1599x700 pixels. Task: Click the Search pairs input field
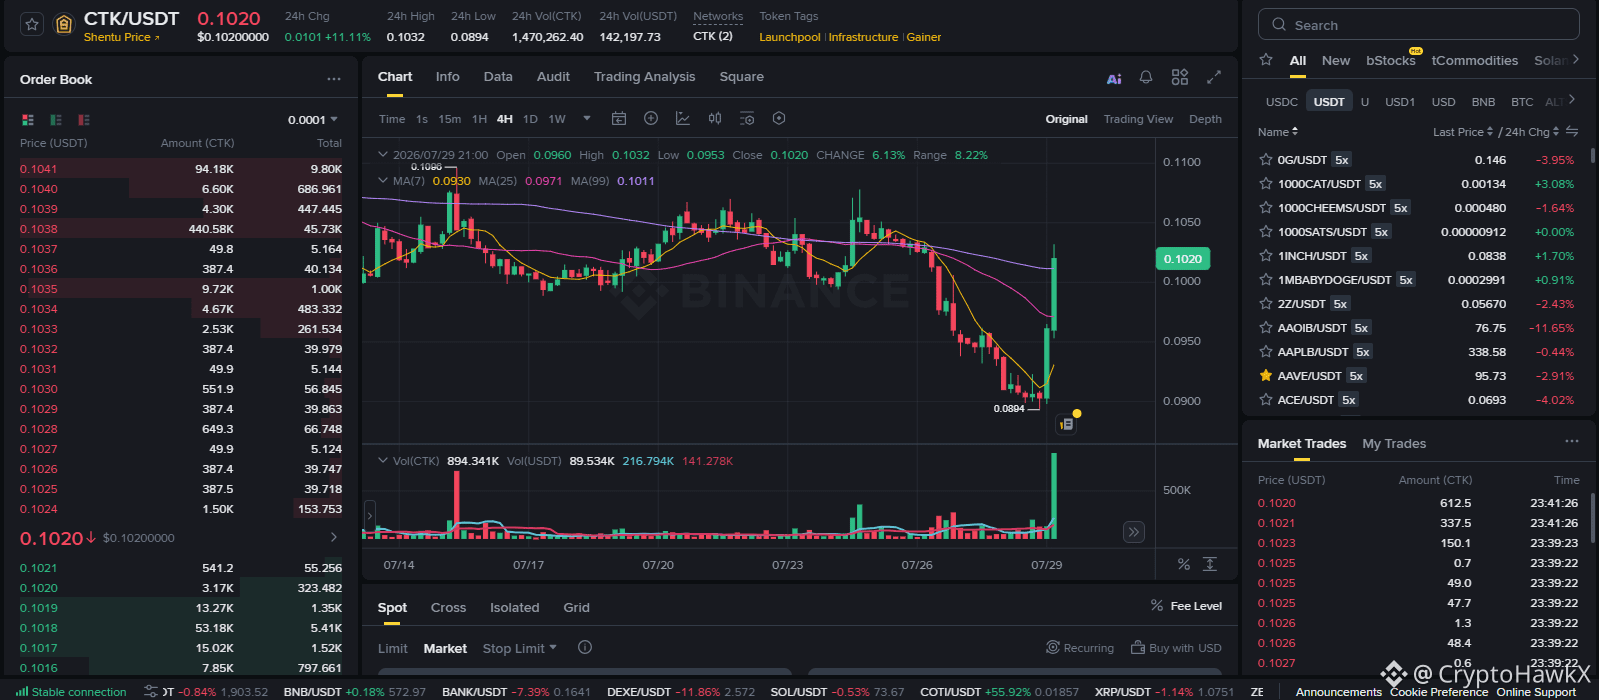[1418, 25]
